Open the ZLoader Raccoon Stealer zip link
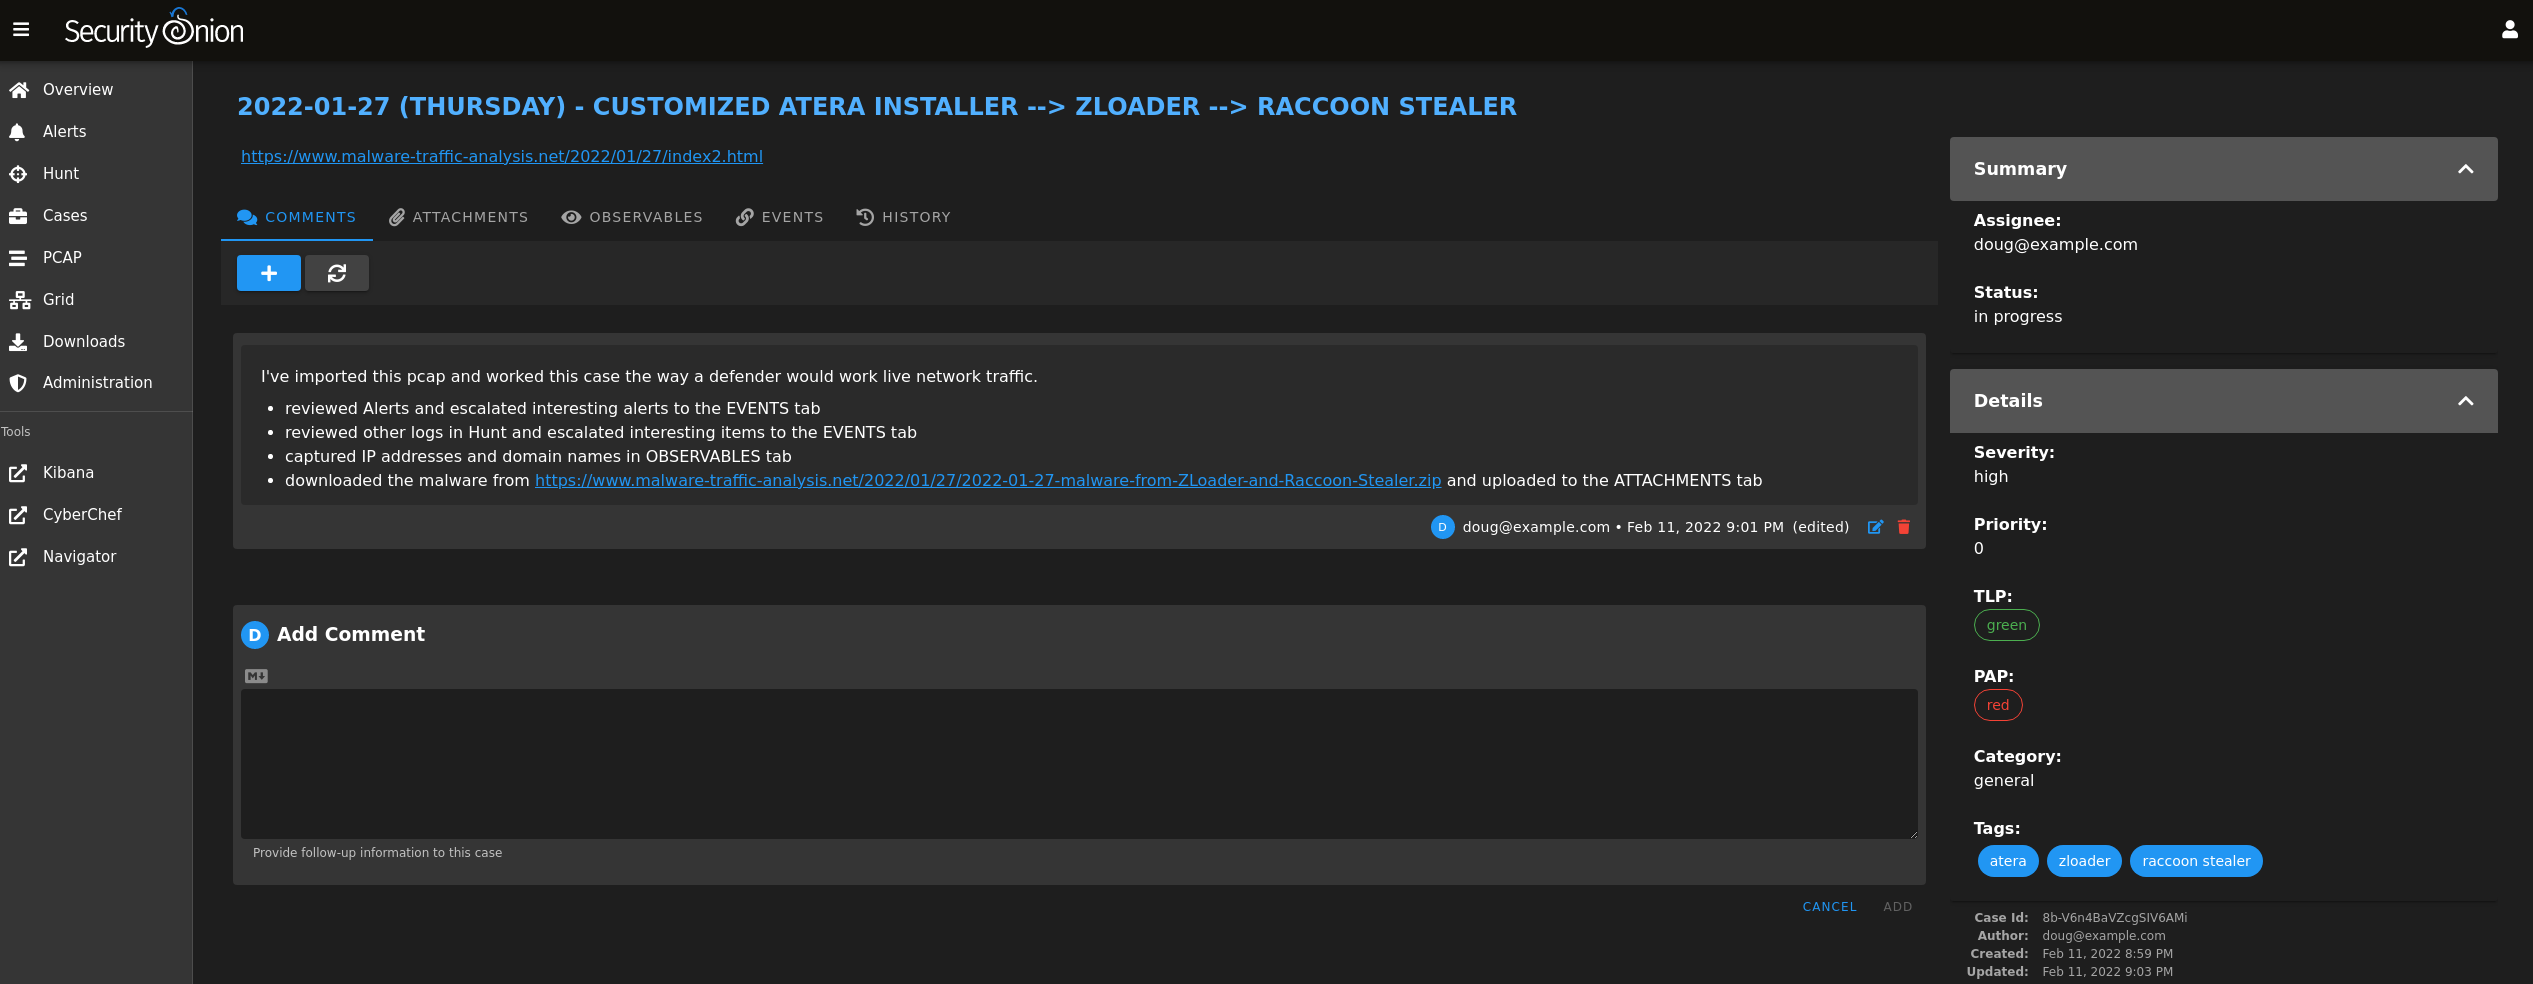2533x984 pixels. [x=988, y=481]
